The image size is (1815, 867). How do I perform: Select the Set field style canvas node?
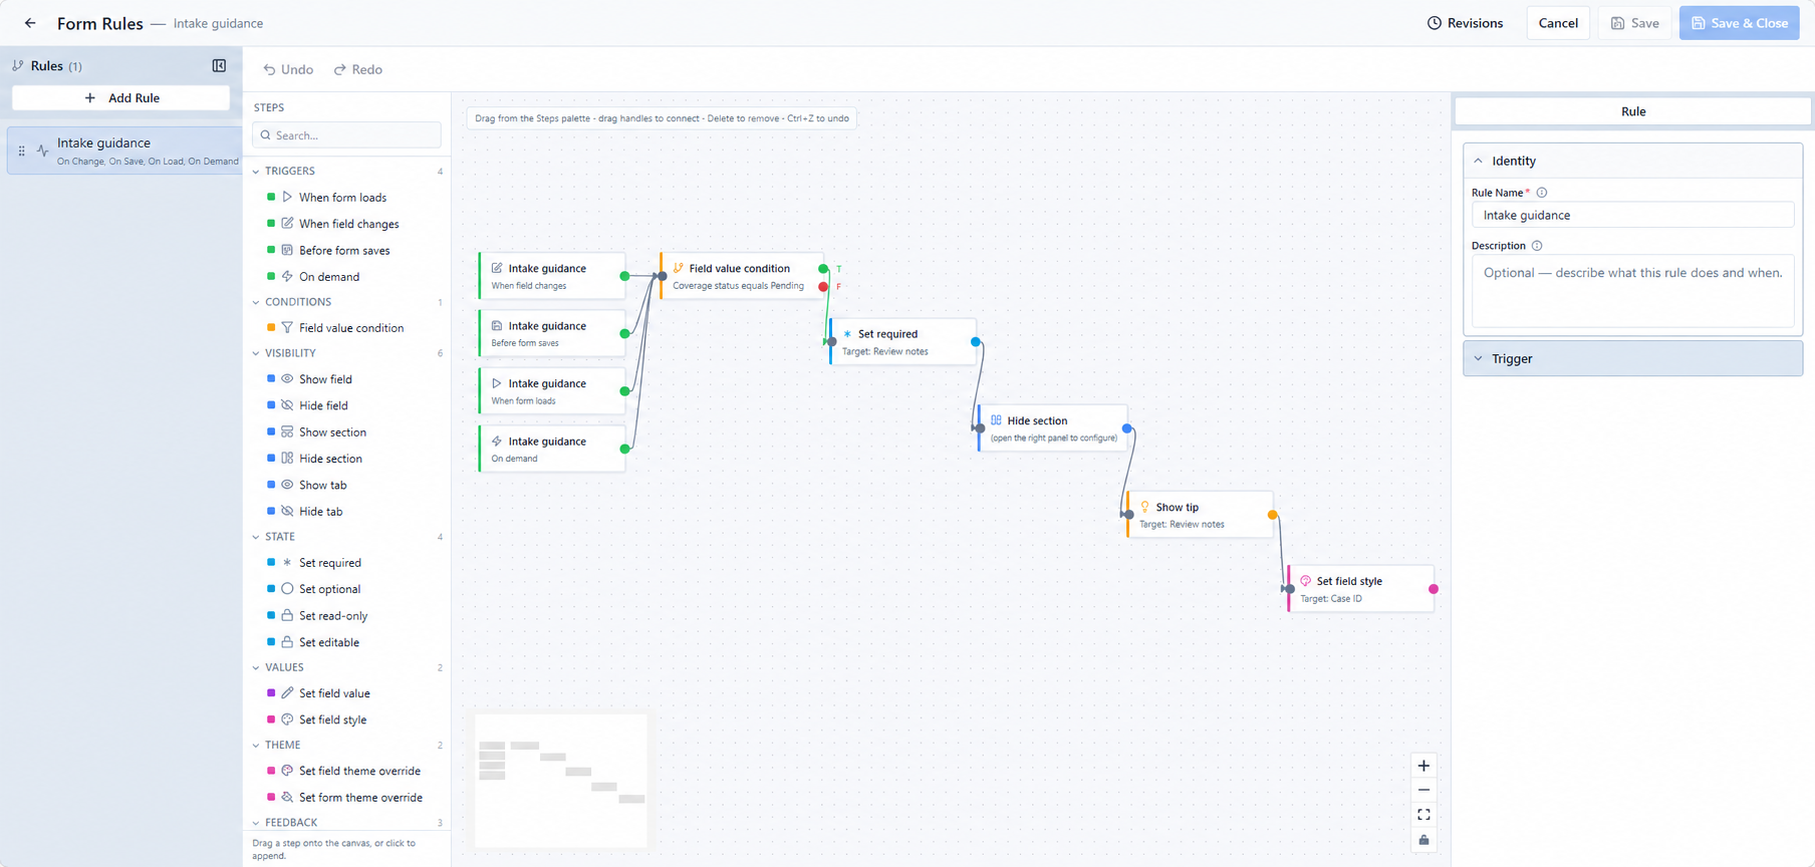click(x=1361, y=589)
